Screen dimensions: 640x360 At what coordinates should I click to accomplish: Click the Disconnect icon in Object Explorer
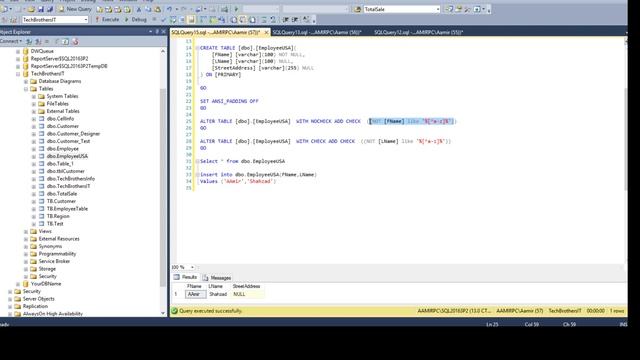pos(38,41)
